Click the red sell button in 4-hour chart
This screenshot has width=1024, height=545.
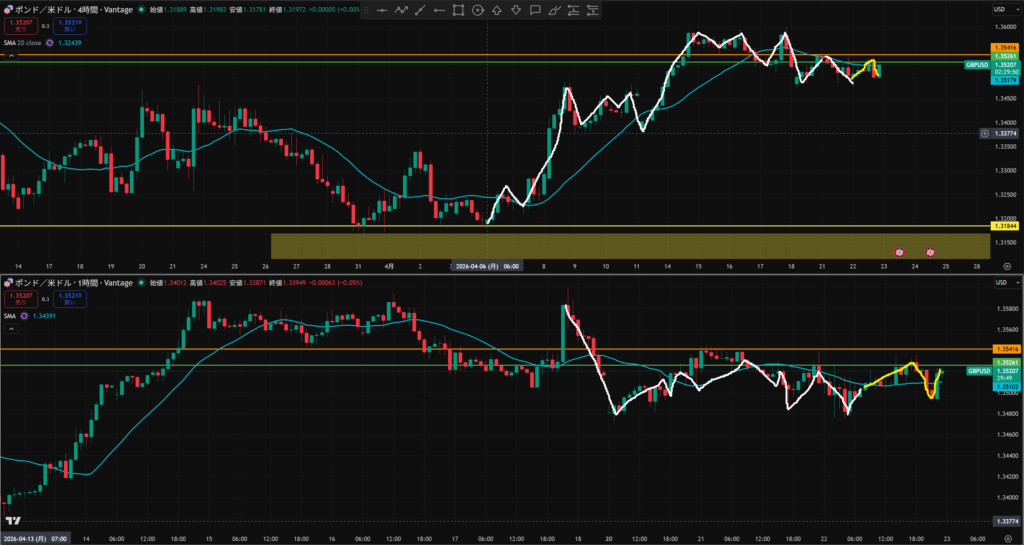click(x=20, y=26)
